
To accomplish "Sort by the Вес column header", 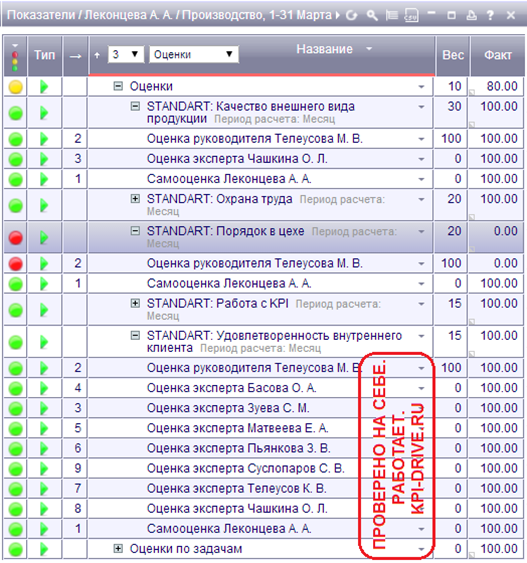I will pyautogui.click(x=453, y=55).
